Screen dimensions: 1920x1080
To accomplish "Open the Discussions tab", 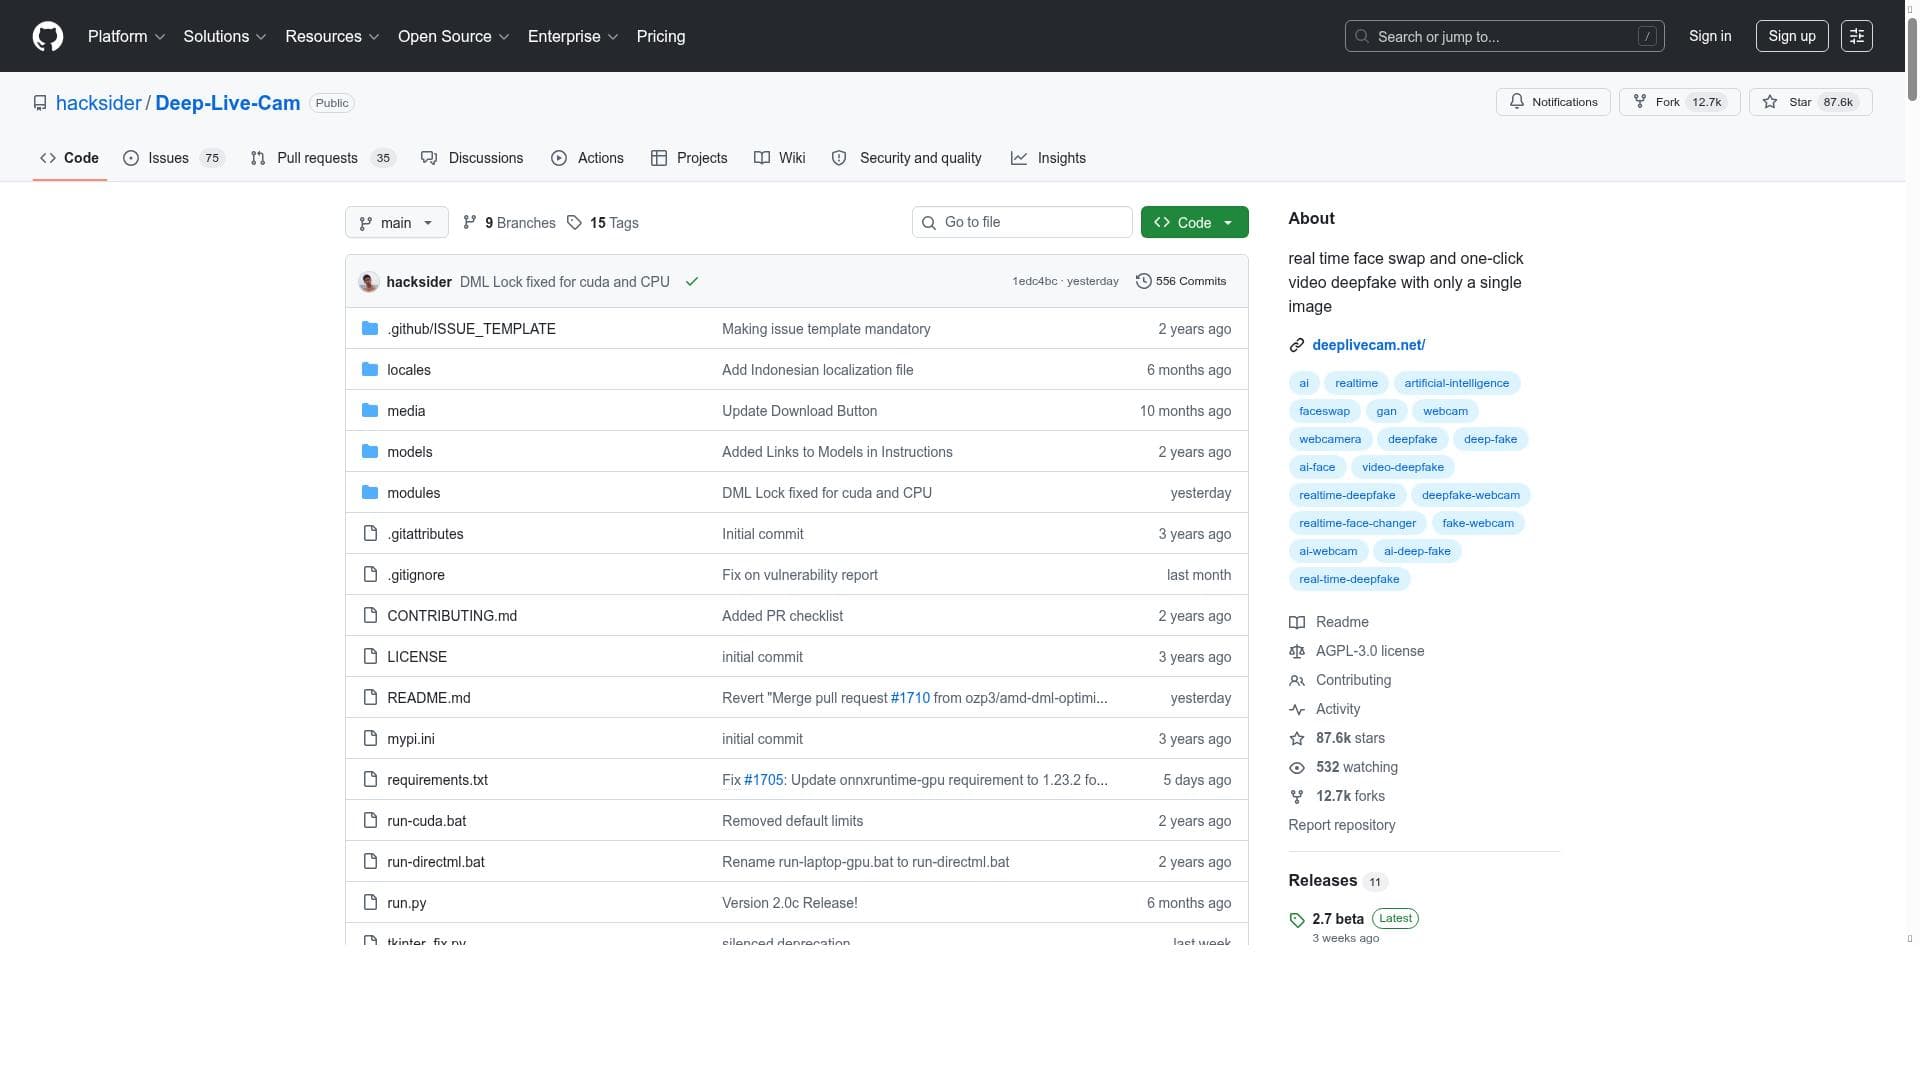I will [472, 158].
